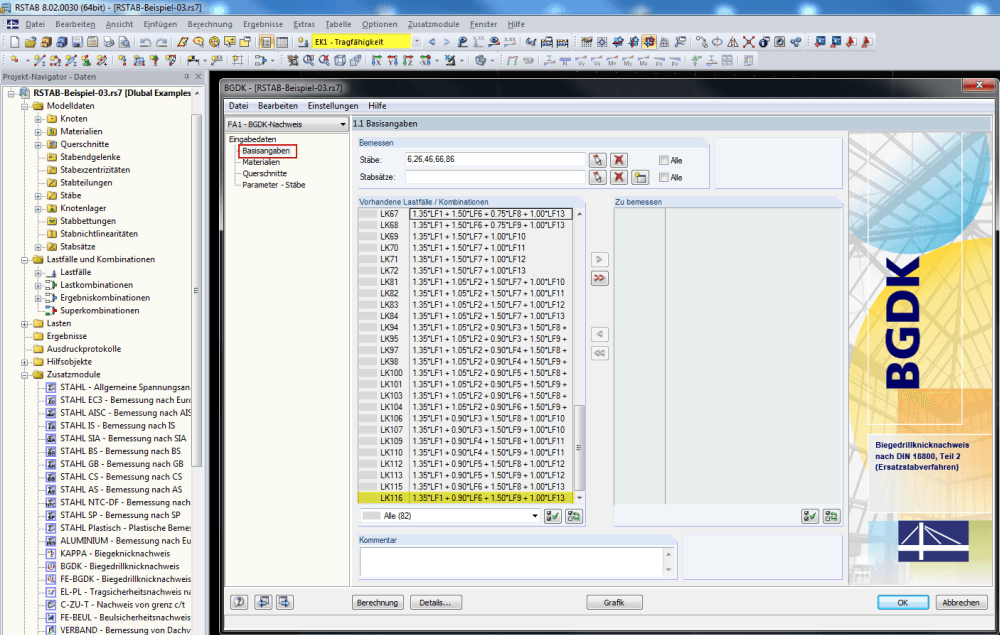1000x635 pixels.
Task: Open the Bearbeiten menu in BGDK window
Action: [x=277, y=106]
